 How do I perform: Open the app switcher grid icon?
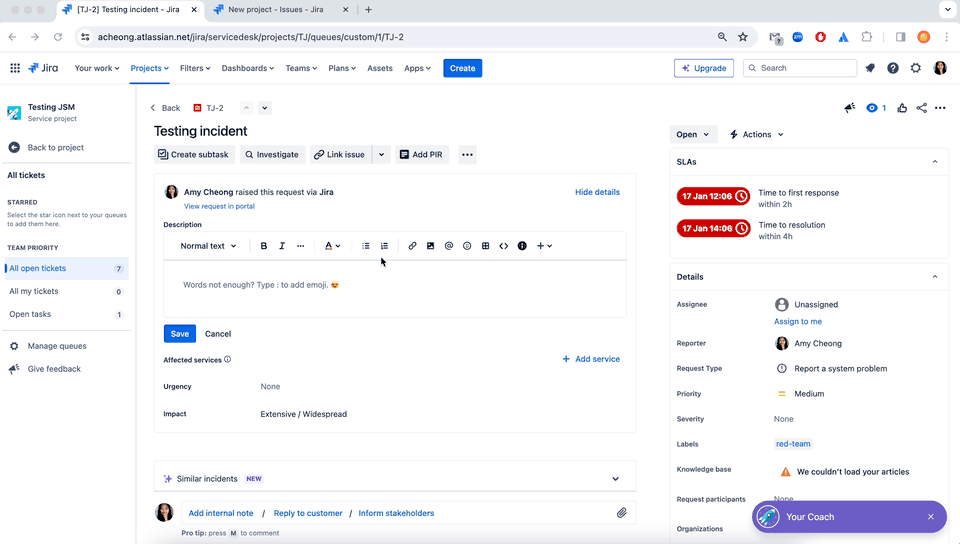click(15, 68)
